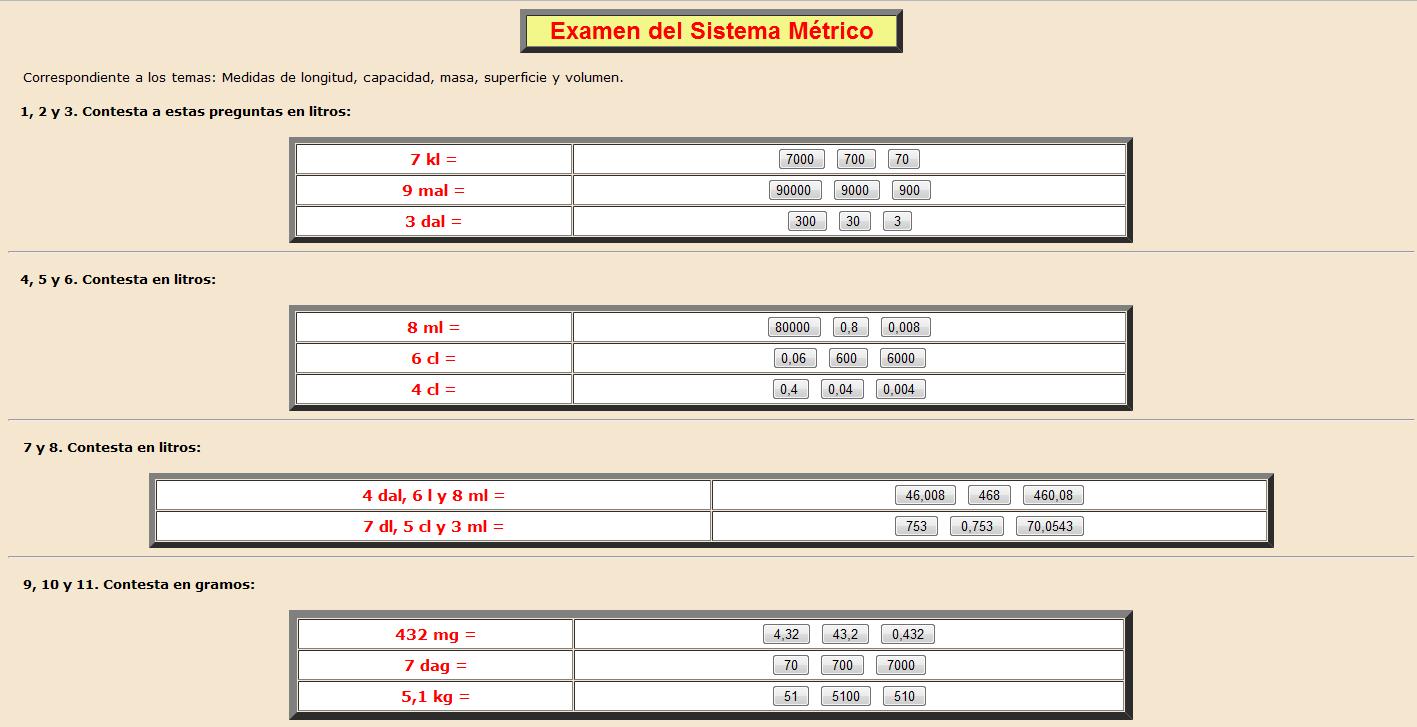Select 0,04 in the 4 cl row
1417x727 pixels.
tap(842, 389)
